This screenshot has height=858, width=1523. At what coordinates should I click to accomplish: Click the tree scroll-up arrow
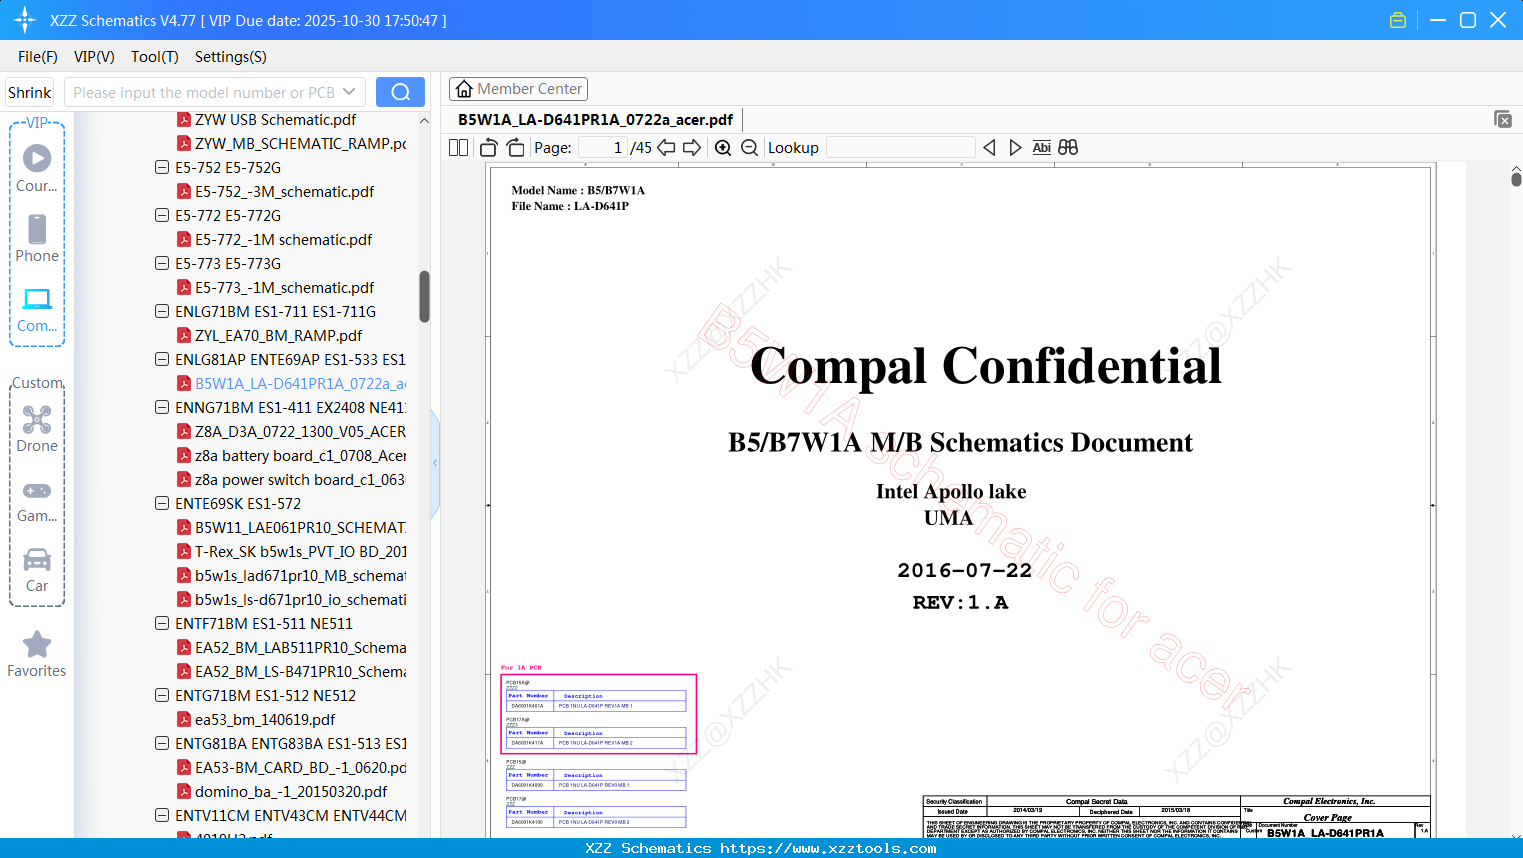pyautogui.click(x=424, y=120)
